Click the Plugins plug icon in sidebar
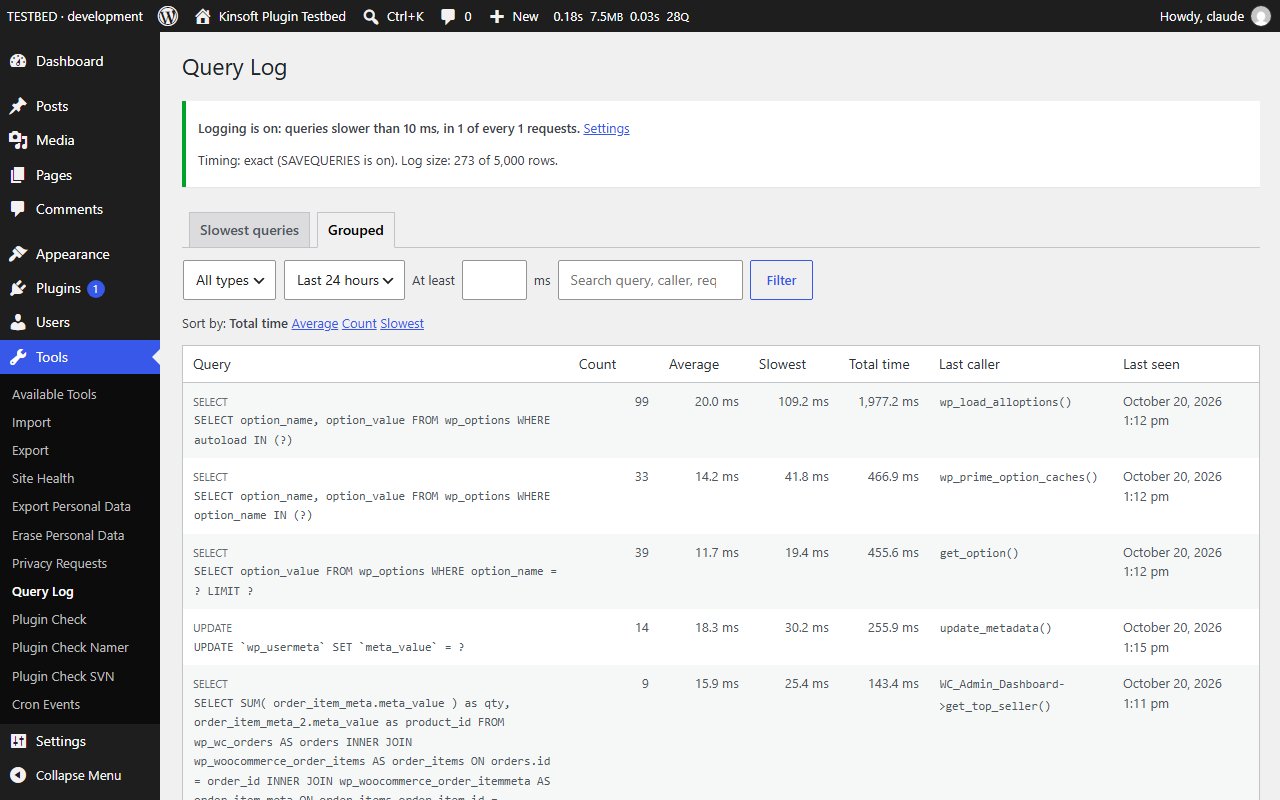This screenshot has width=1280, height=800. pyautogui.click(x=18, y=288)
